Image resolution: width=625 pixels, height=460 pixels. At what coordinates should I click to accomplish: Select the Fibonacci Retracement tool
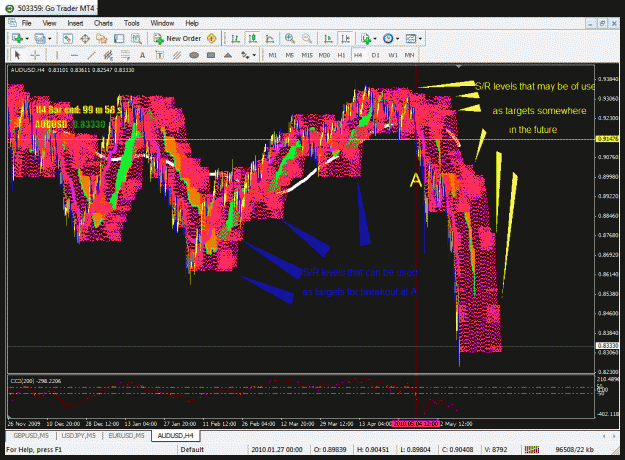(x=125, y=55)
